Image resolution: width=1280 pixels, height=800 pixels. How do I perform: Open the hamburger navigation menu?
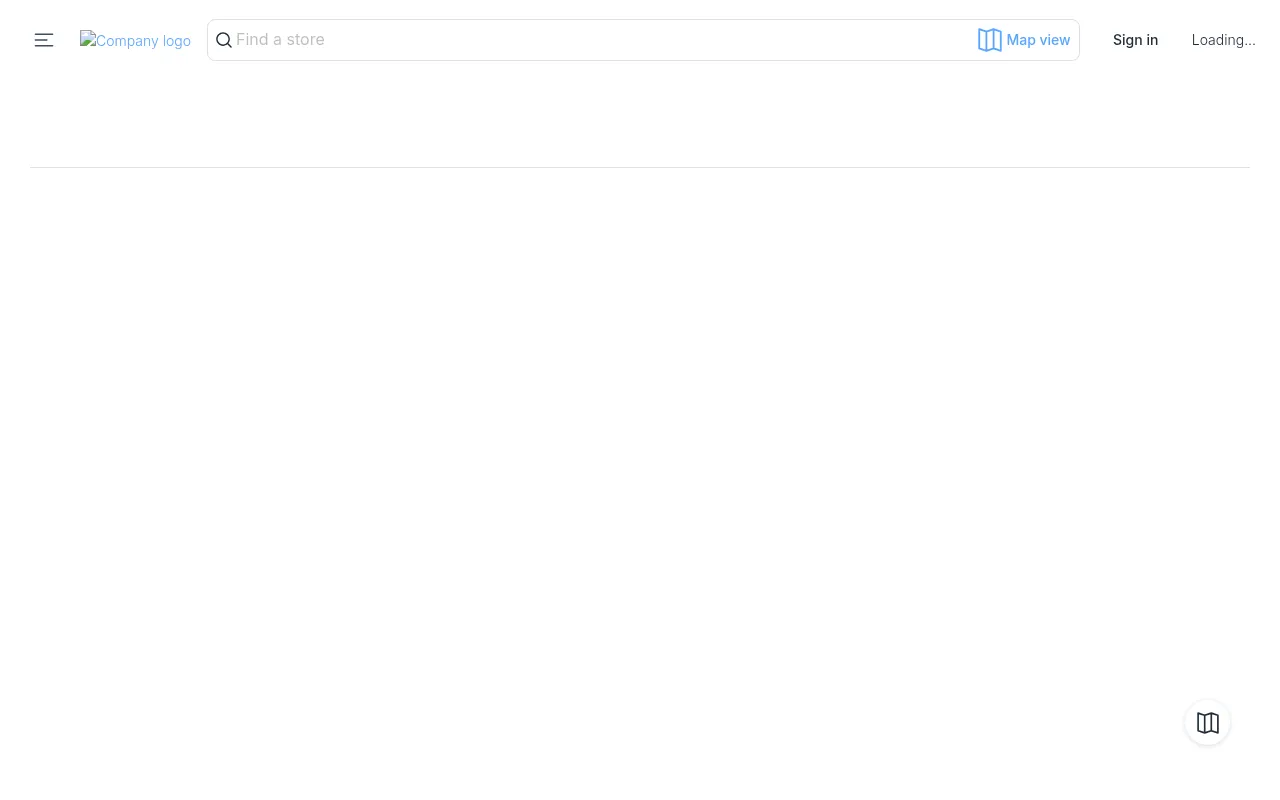44,40
